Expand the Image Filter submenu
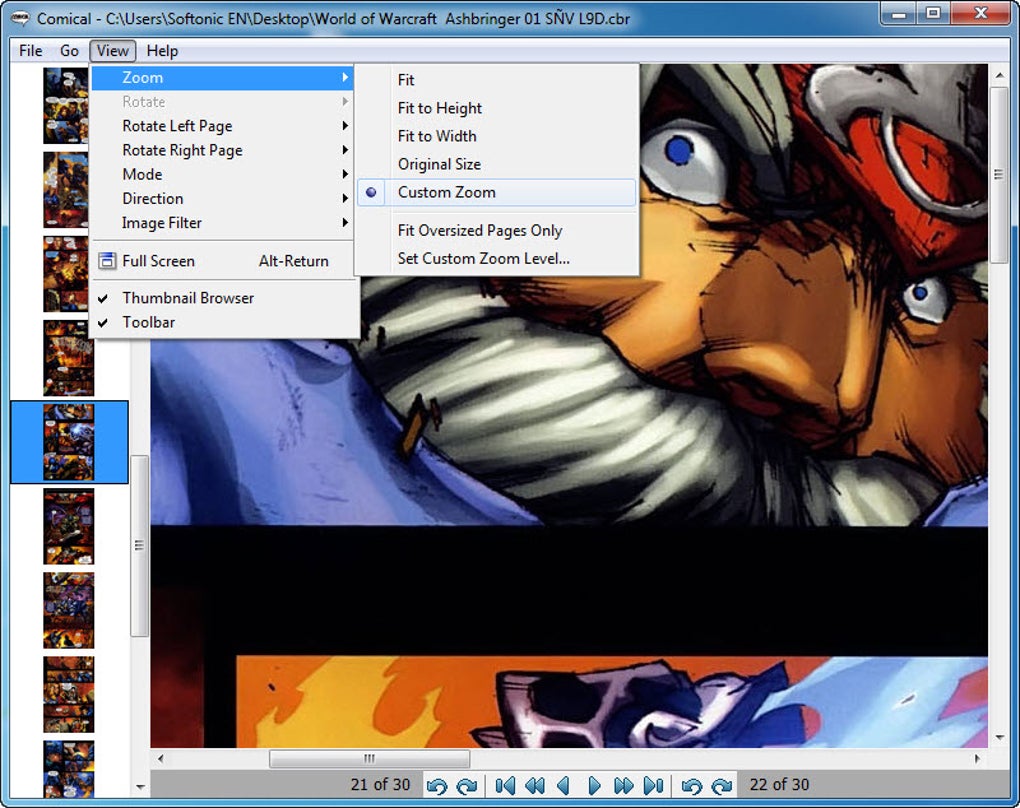Screen dimensions: 1020x808 [x=222, y=222]
